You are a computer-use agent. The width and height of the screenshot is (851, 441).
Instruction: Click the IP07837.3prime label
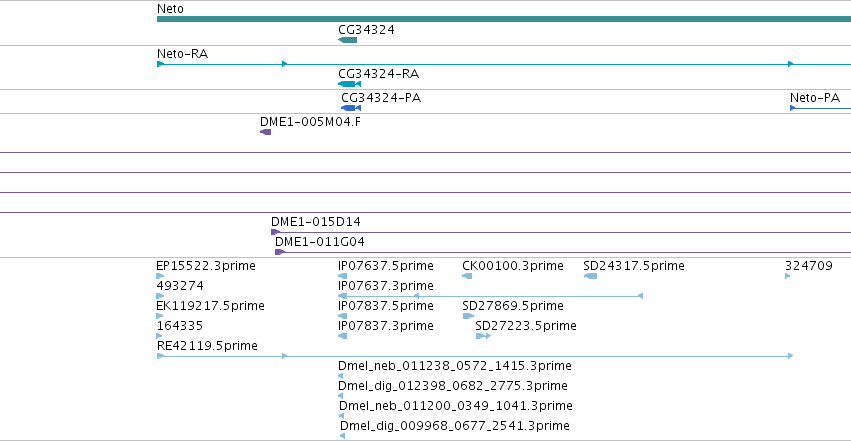tap(385, 326)
